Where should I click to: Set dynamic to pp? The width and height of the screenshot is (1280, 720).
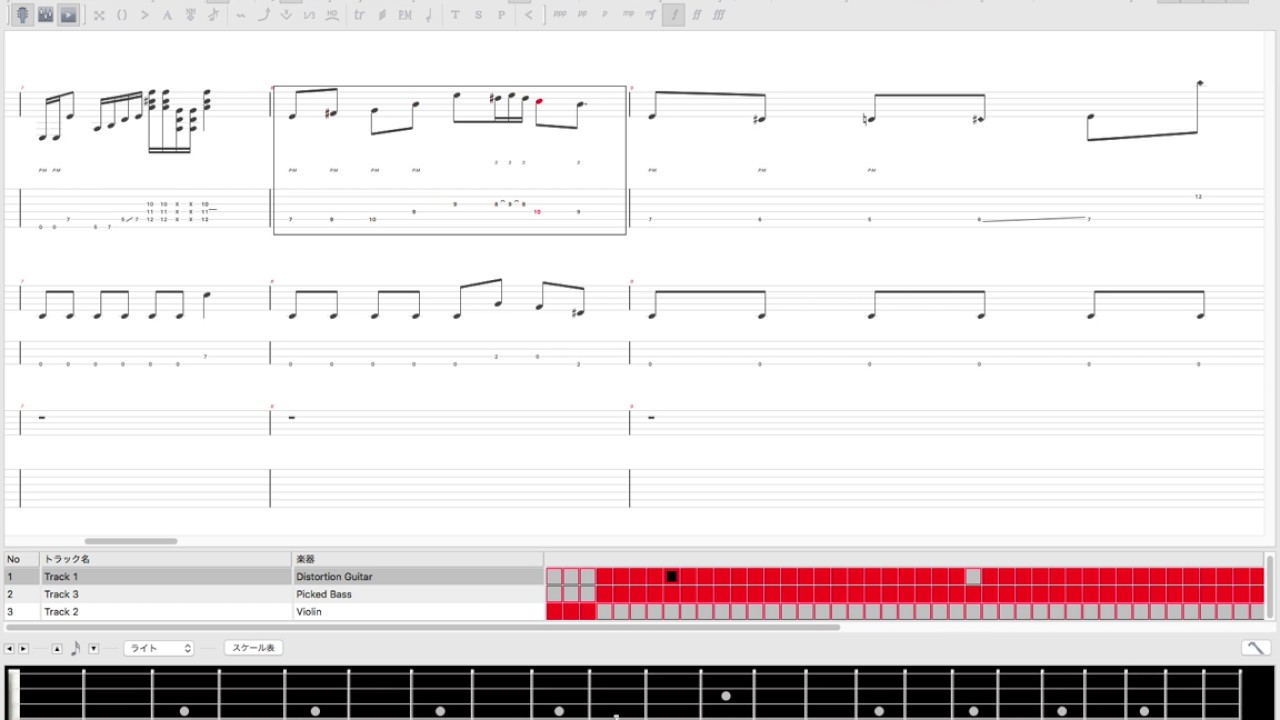coord(582,15)
